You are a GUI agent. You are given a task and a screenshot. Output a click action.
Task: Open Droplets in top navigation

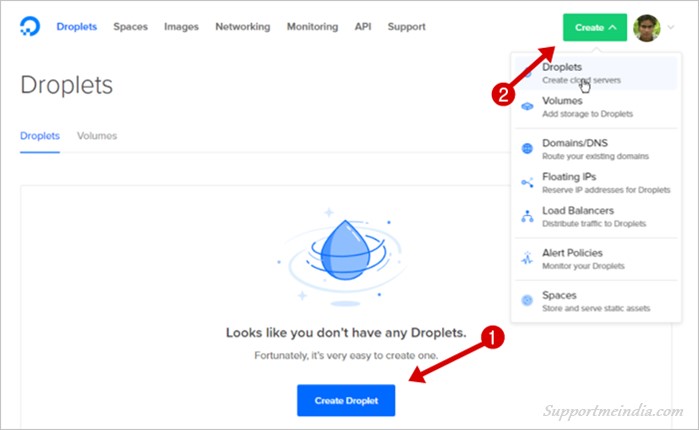[77, 27]
